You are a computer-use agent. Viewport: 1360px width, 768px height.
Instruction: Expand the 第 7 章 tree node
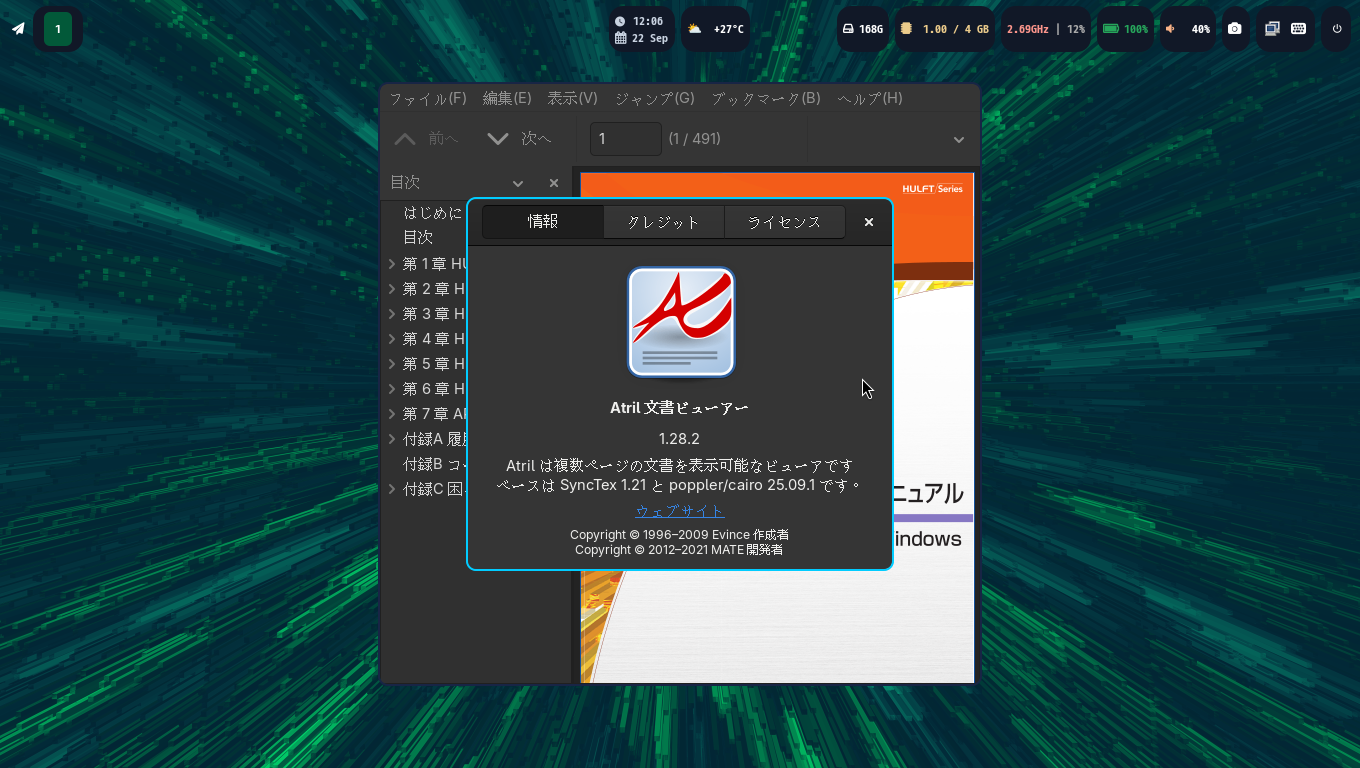392,414
